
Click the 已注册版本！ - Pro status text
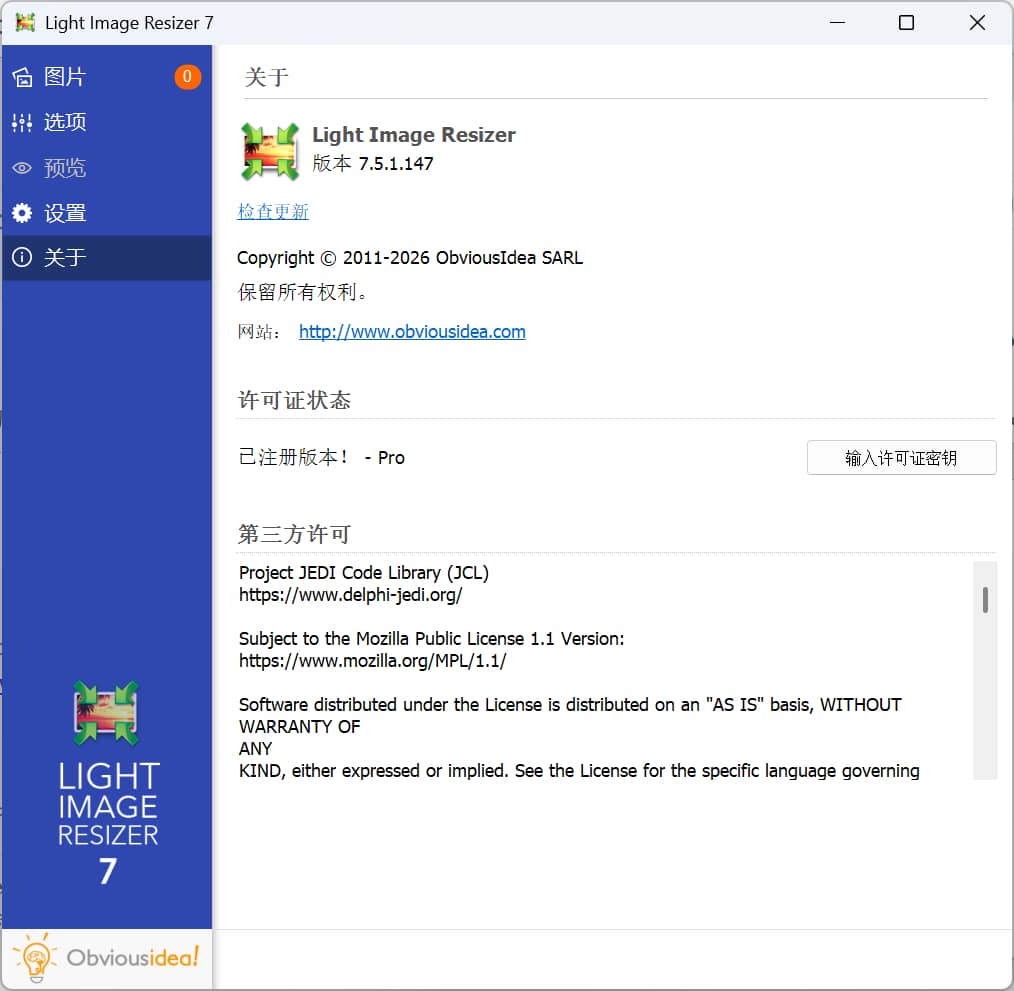click(321, 457)
